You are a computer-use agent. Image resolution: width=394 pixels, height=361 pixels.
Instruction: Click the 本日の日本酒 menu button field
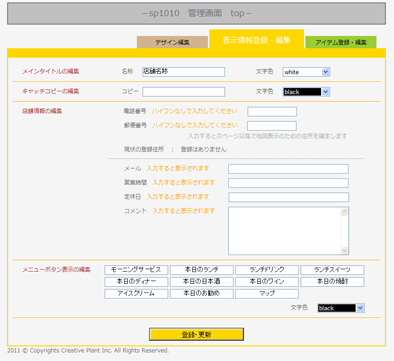click(x=202, y=282)
